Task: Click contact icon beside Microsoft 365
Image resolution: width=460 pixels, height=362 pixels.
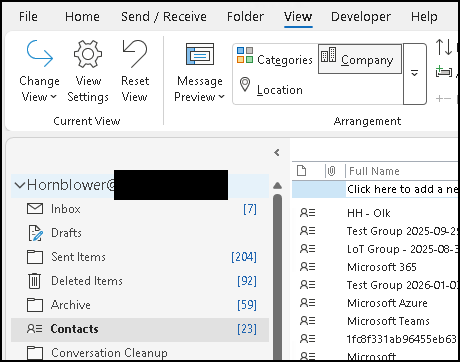Action: point(307,267)
